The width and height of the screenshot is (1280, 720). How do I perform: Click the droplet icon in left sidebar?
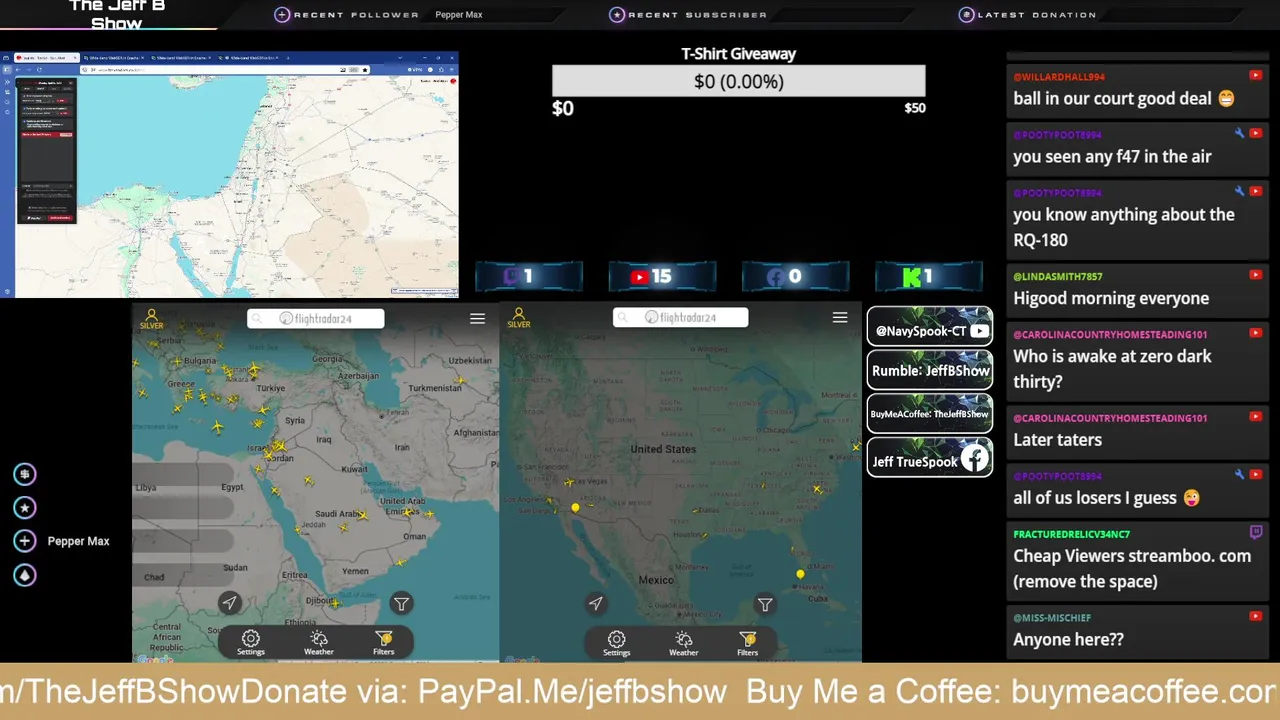(25, 575)
